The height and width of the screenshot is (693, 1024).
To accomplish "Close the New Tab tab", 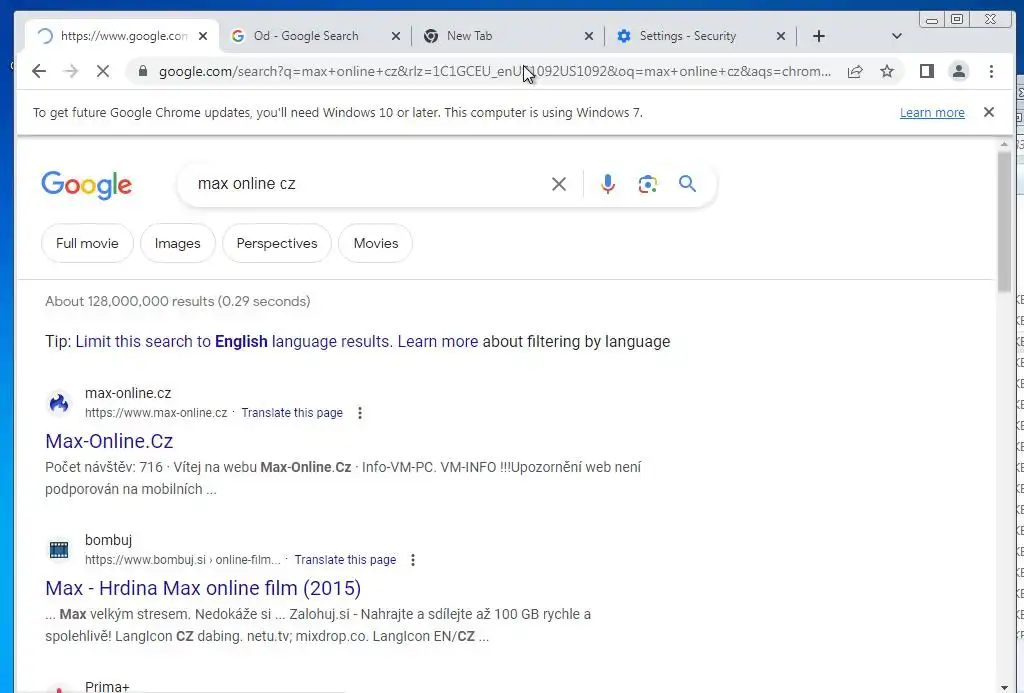I will (x=588, y=36).
